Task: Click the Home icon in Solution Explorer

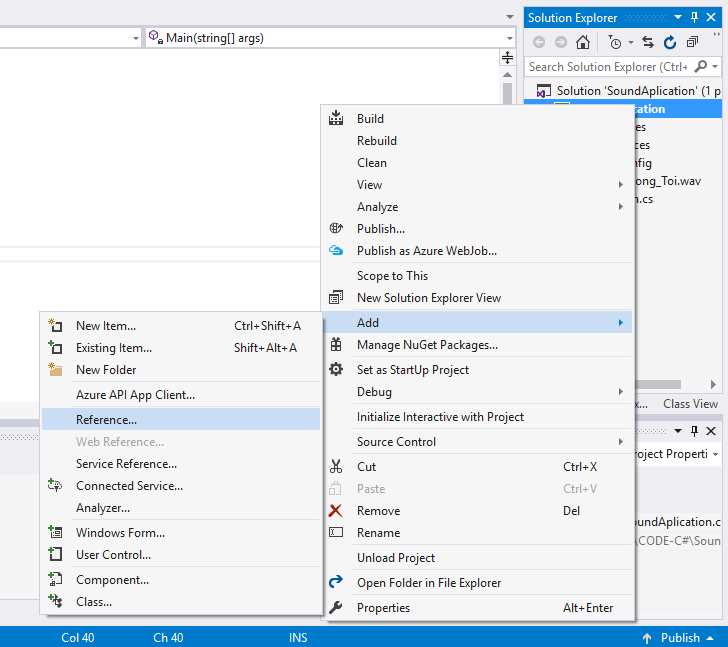Action: coord(583,42)
